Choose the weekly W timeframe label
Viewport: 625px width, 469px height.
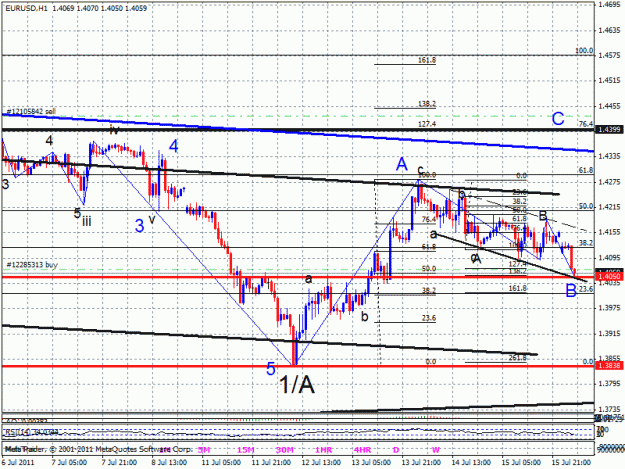point(436,450)
